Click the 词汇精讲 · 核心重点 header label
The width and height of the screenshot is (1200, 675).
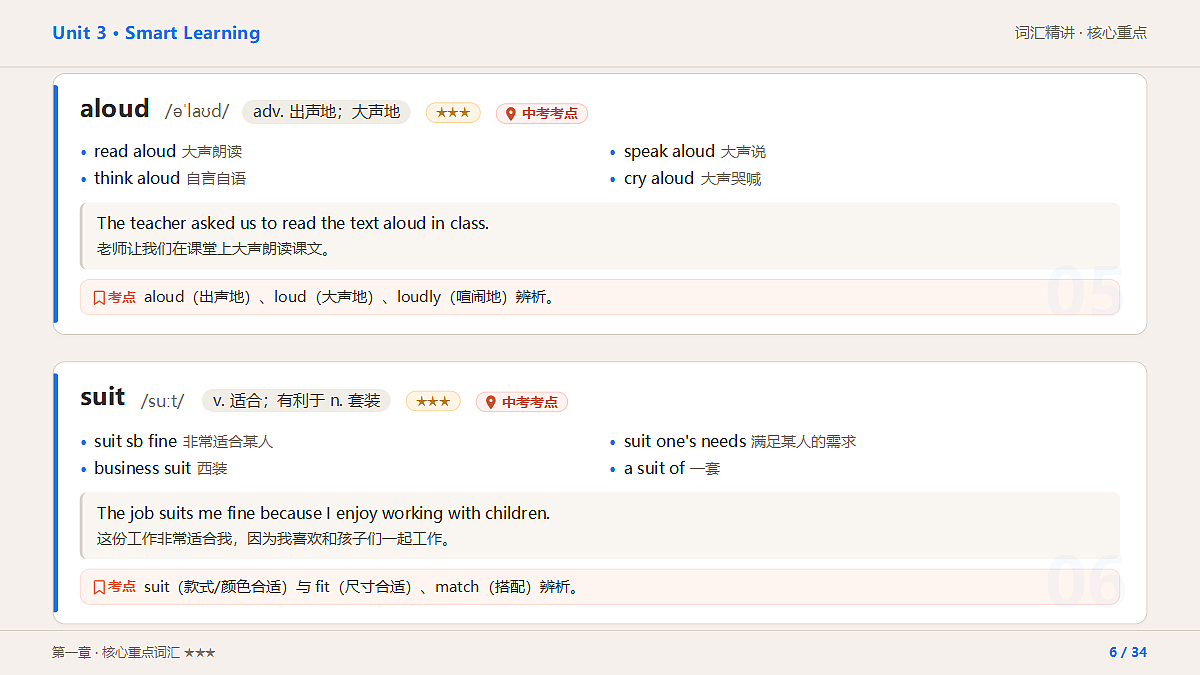[1081, 33]
